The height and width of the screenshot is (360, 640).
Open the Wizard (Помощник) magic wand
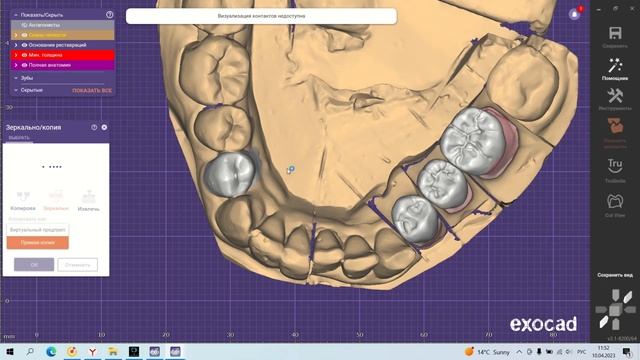615,65
